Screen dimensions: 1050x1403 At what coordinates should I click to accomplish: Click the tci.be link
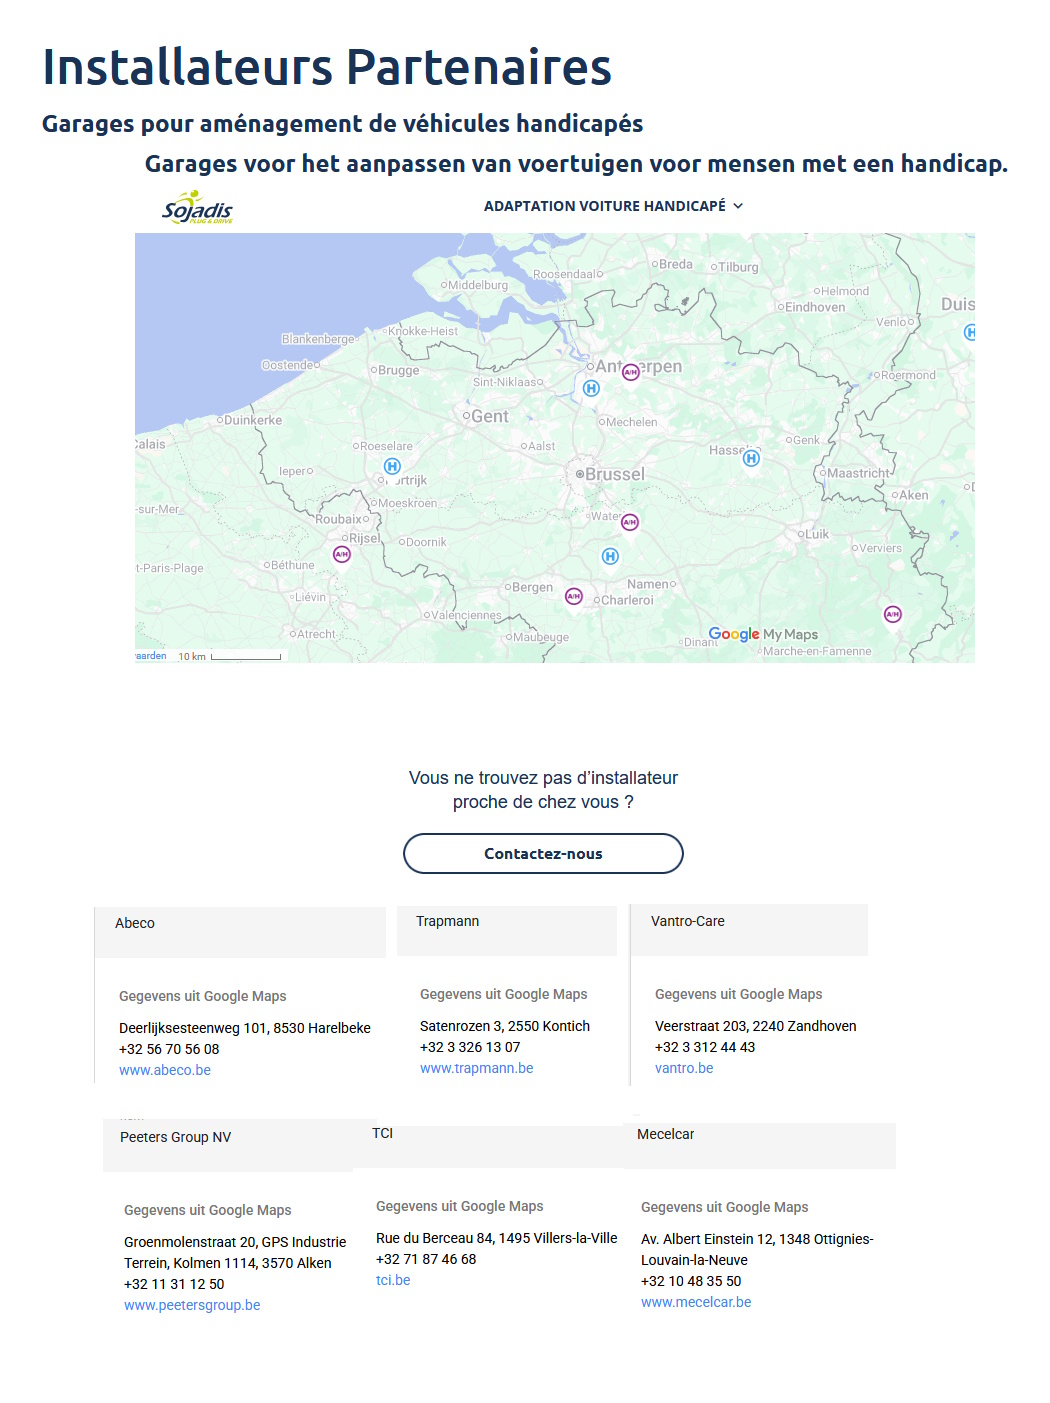click(x=393, y=1280)
